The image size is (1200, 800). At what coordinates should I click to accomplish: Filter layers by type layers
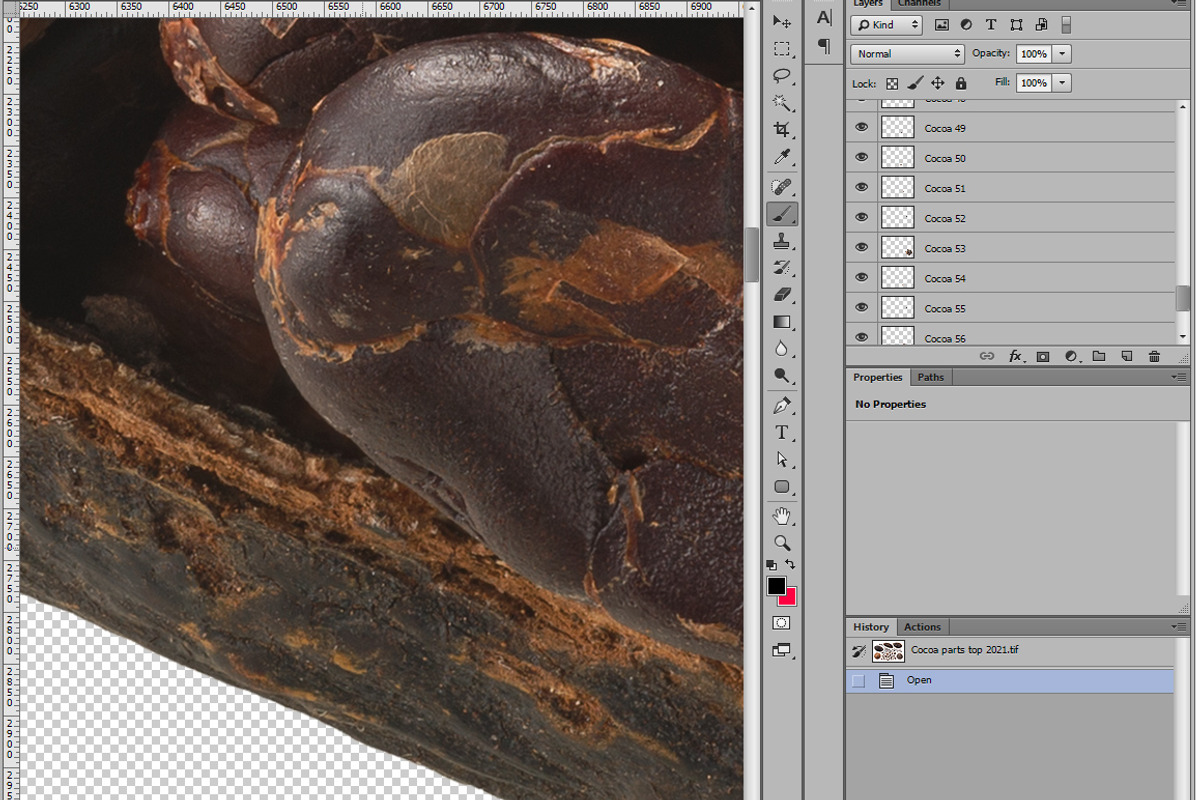(991, 25)
